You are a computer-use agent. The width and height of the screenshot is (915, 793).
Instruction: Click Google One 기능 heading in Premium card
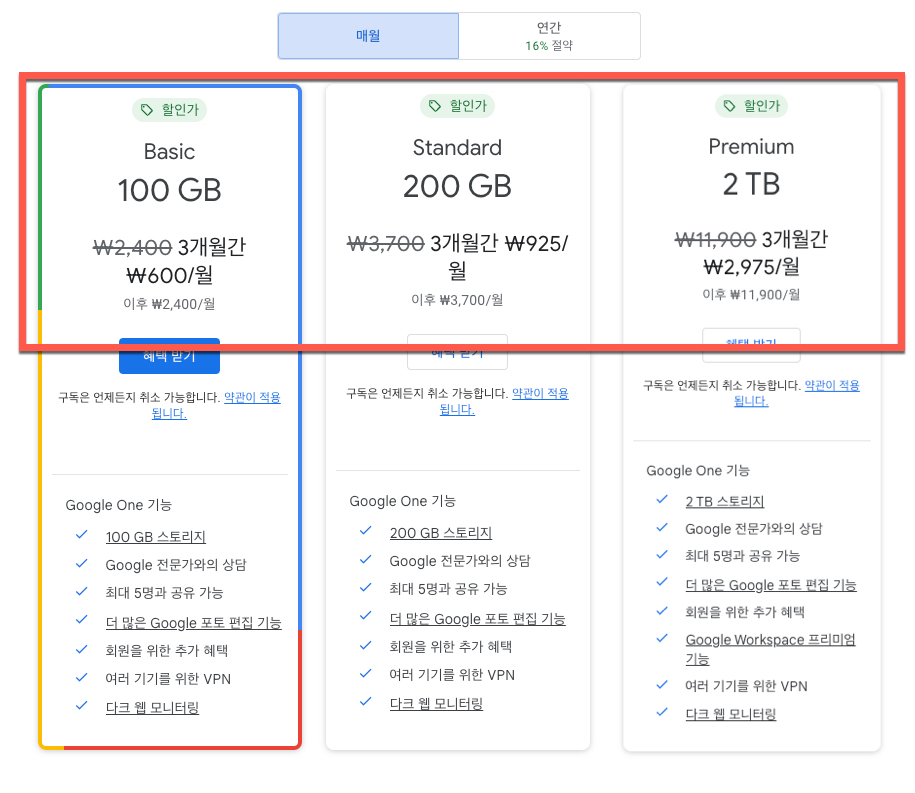[x=698, y=471]
